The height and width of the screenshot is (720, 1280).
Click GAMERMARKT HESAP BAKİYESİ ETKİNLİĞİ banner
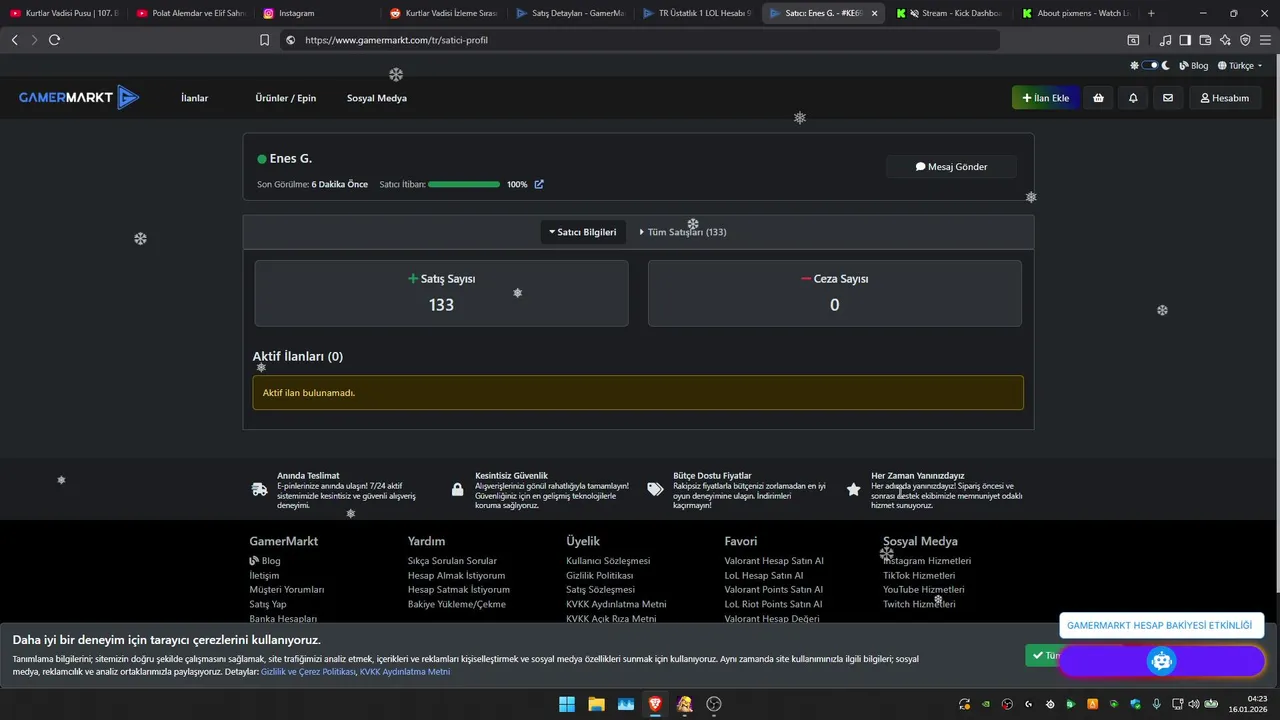tap(1160, 625)
